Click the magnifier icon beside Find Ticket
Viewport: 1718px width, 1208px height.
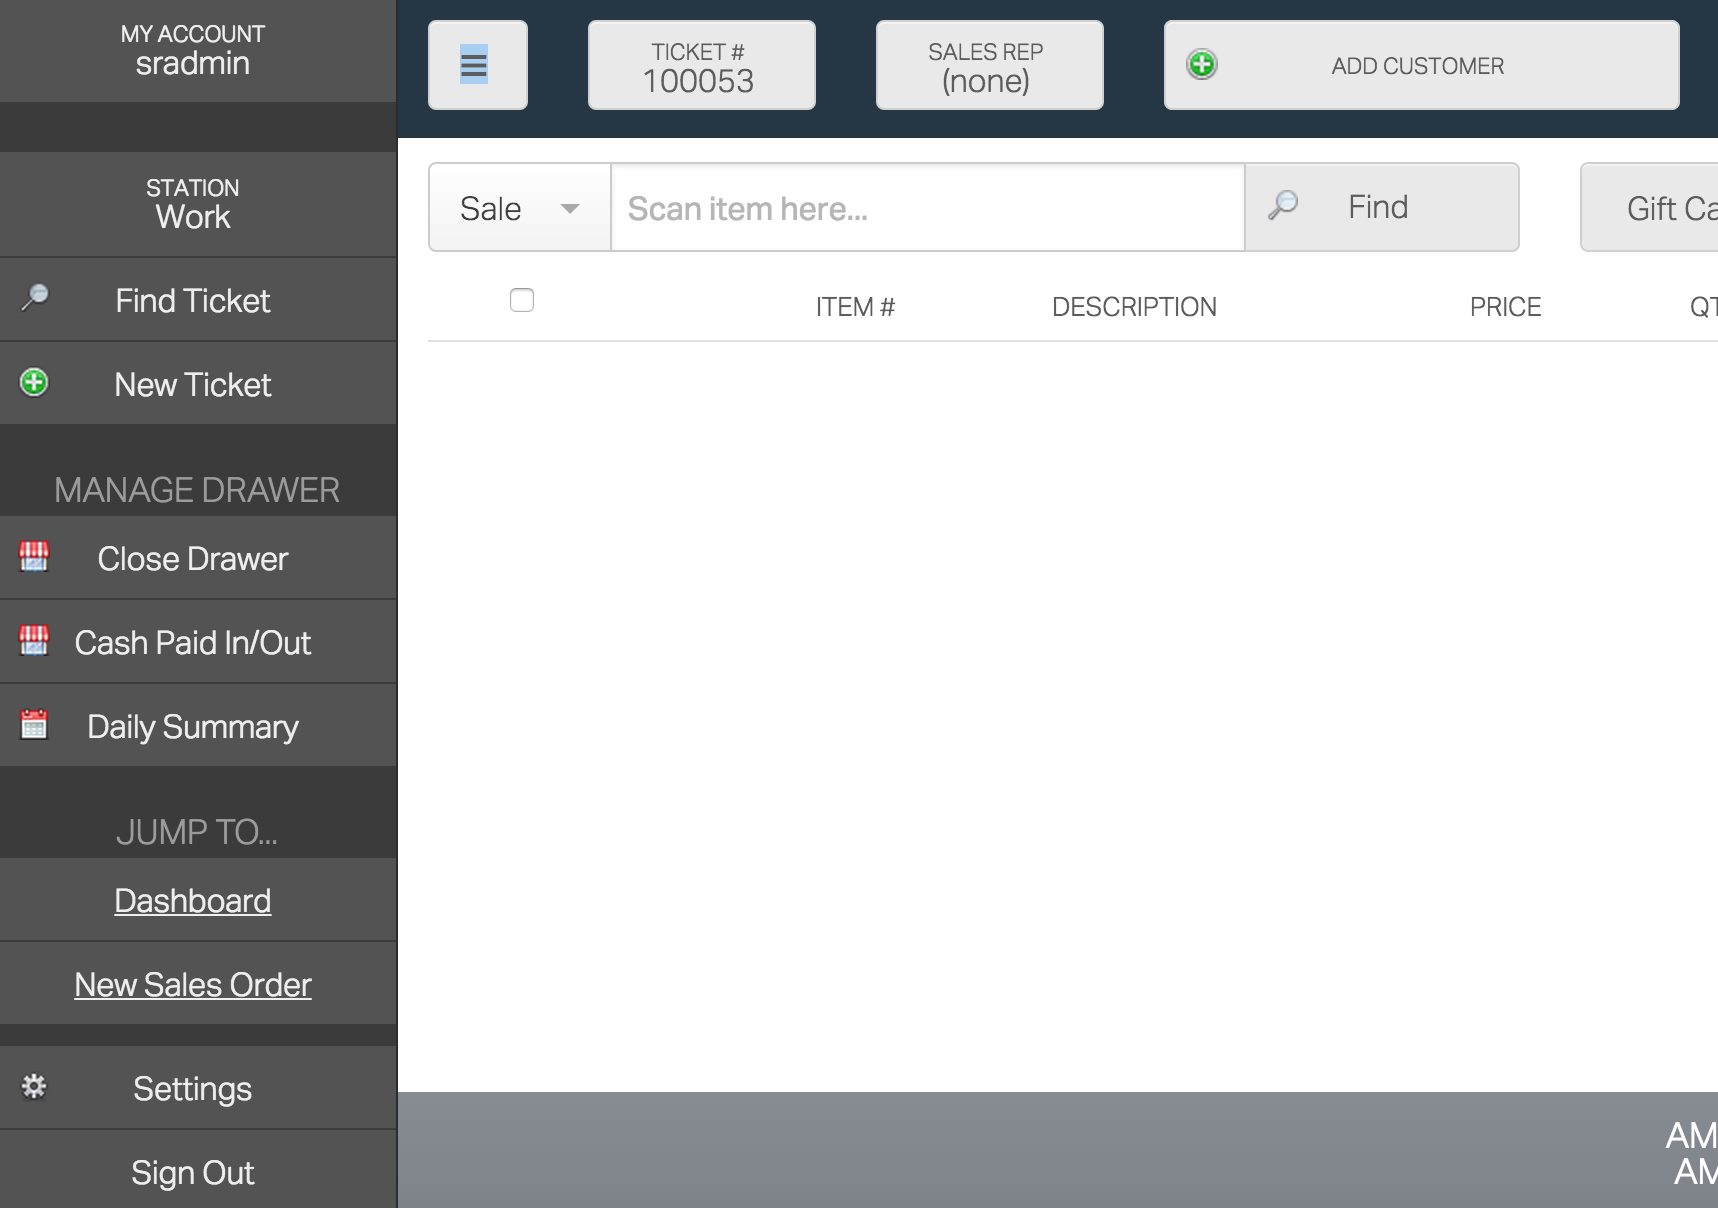pos(35,298)
